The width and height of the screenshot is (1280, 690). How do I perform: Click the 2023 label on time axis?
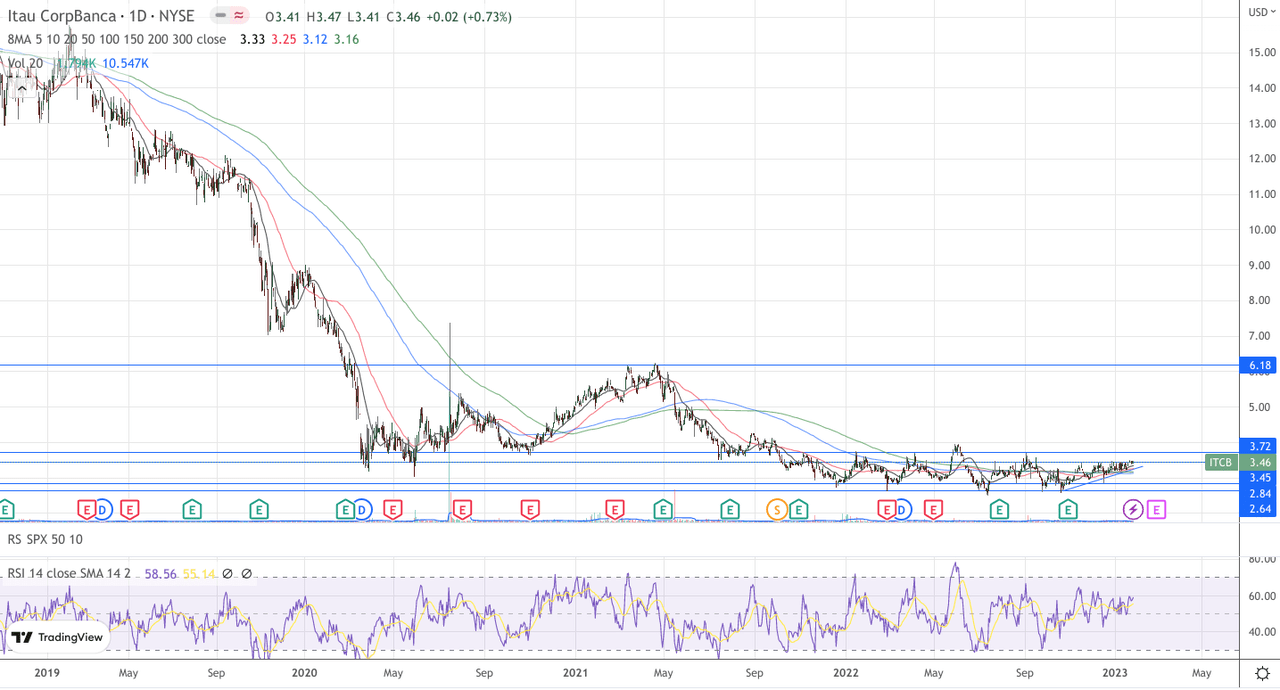pyautogui.click(x=1115, y=673)
